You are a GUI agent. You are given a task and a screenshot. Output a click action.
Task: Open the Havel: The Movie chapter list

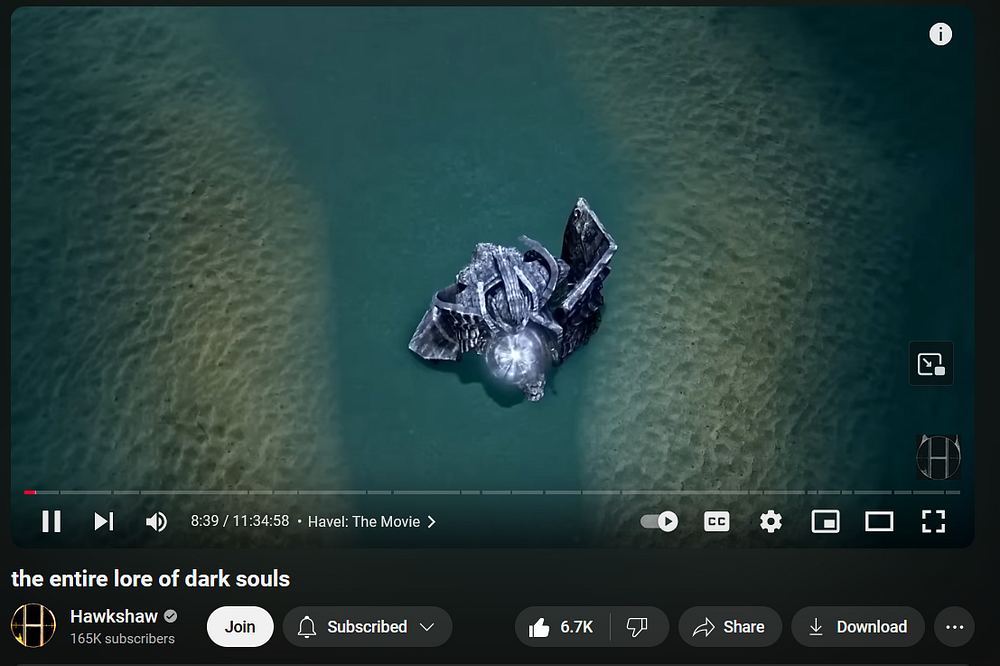coord(372,521)
